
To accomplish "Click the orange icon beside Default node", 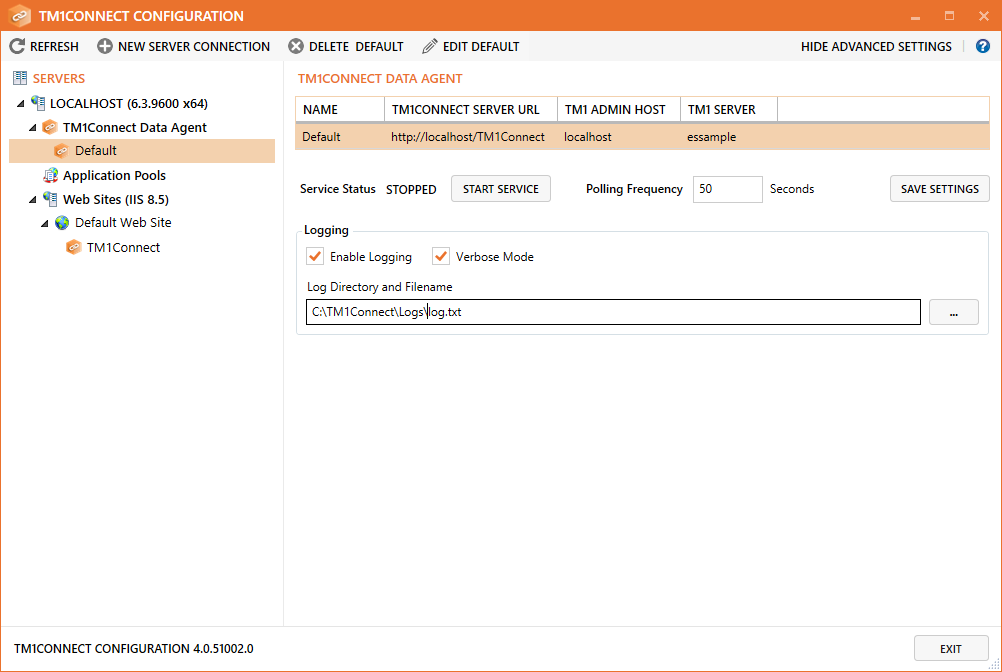I will (x=61, y=151).
